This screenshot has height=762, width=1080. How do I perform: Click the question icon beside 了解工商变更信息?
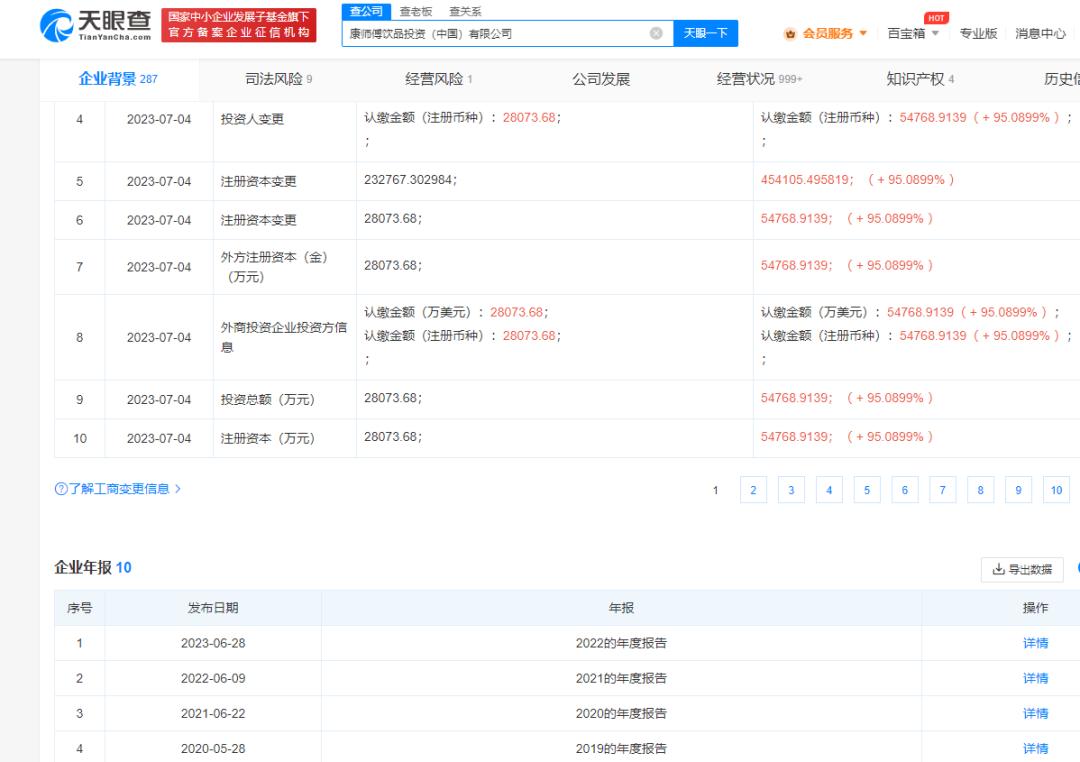[61, 489]
